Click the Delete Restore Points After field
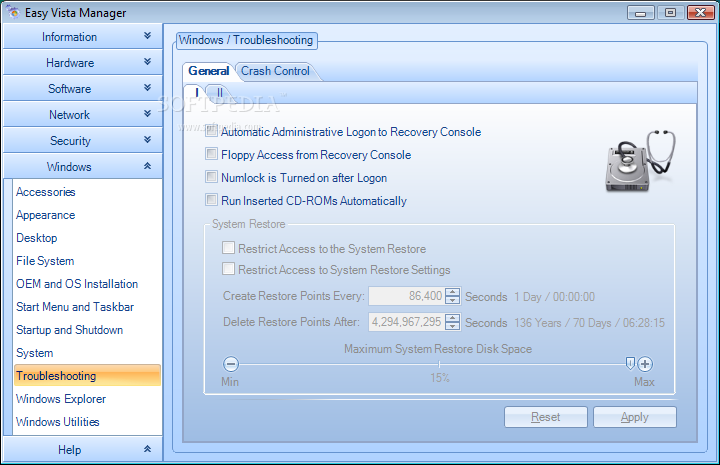This screenshot has width=720, height=465. [406, 322]
